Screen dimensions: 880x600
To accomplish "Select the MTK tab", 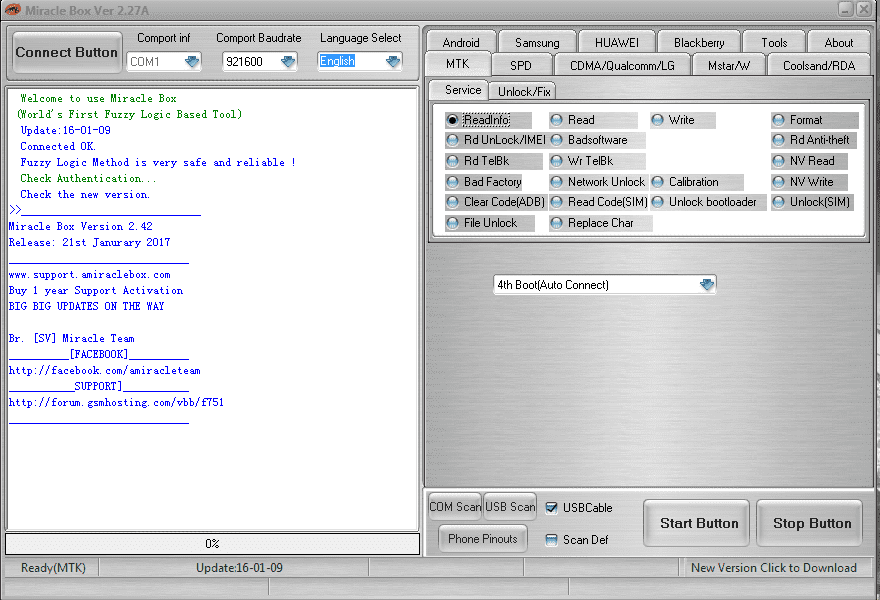I will point(458,64).
